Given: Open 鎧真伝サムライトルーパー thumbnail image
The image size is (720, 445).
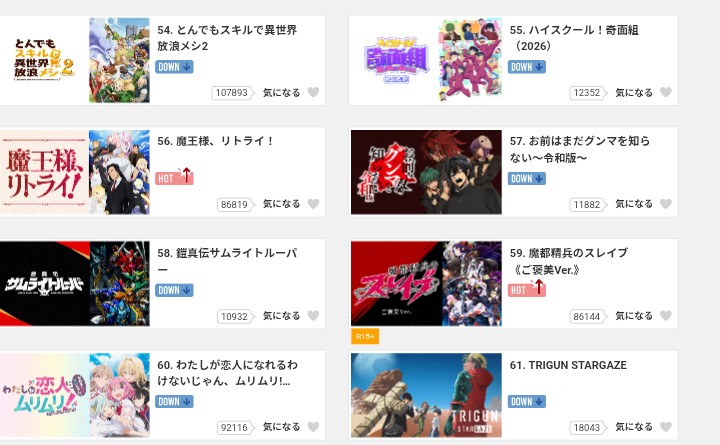Looking at the screenshot, I should (75, 283).
